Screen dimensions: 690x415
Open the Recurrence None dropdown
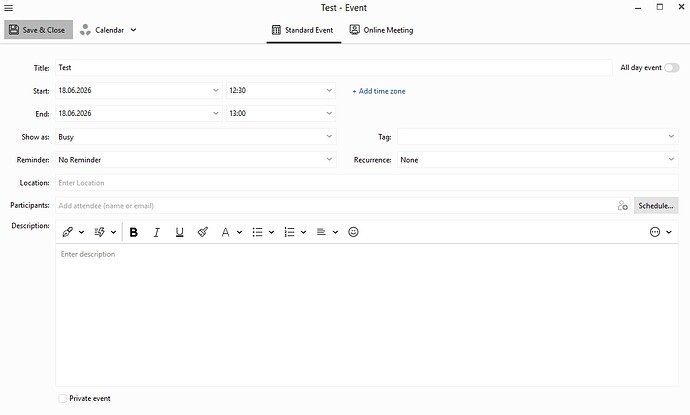pos(538,160)
